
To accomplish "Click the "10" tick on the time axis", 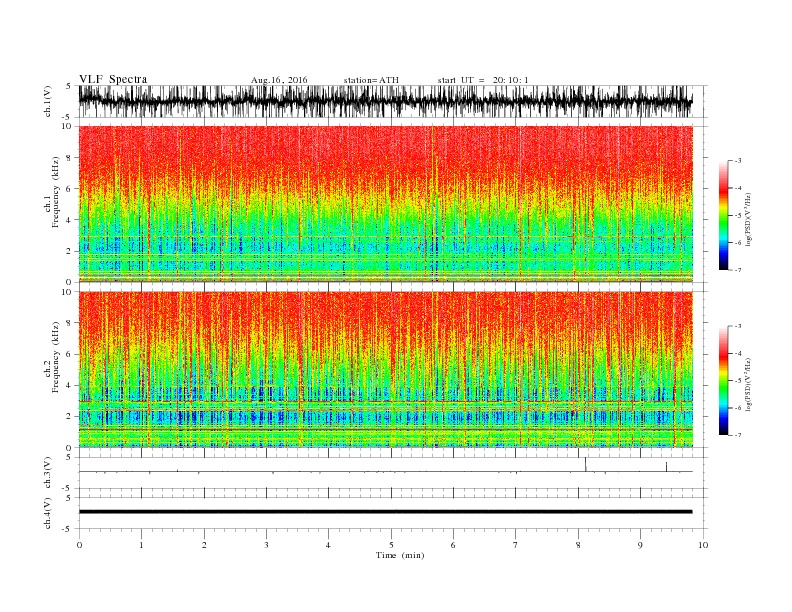I will click(x=703, y=545).
